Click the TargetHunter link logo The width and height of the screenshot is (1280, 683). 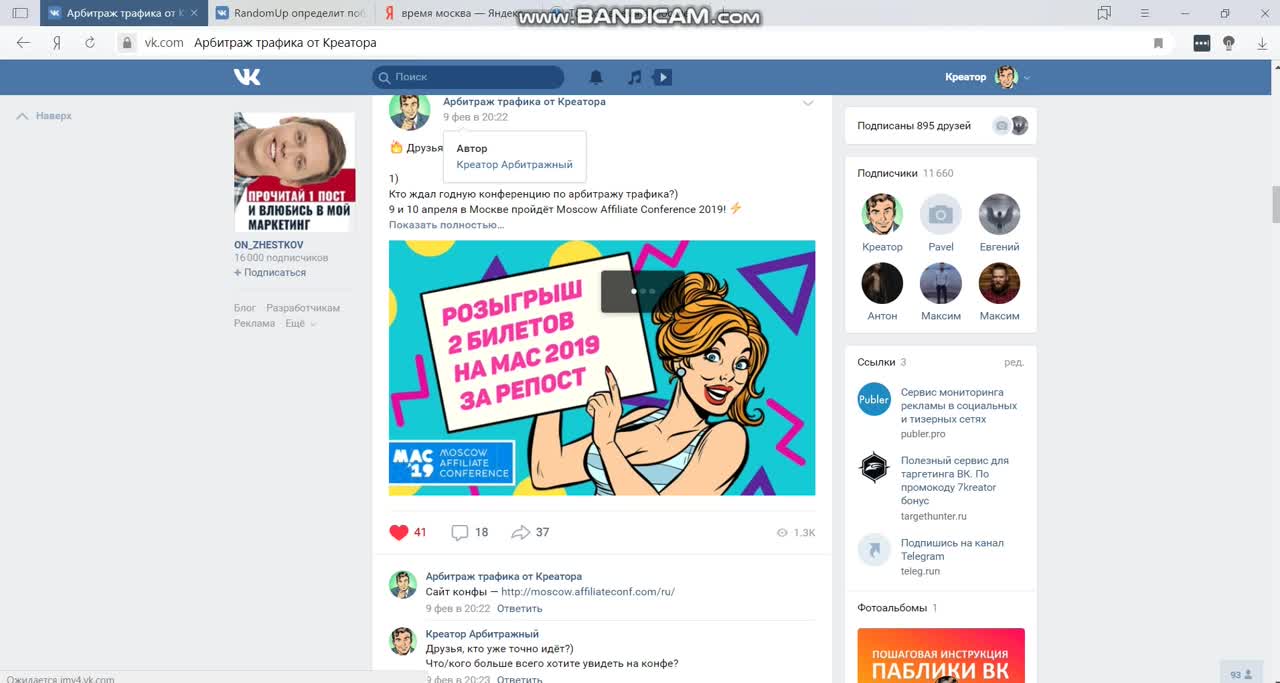[x=874, y=467]
